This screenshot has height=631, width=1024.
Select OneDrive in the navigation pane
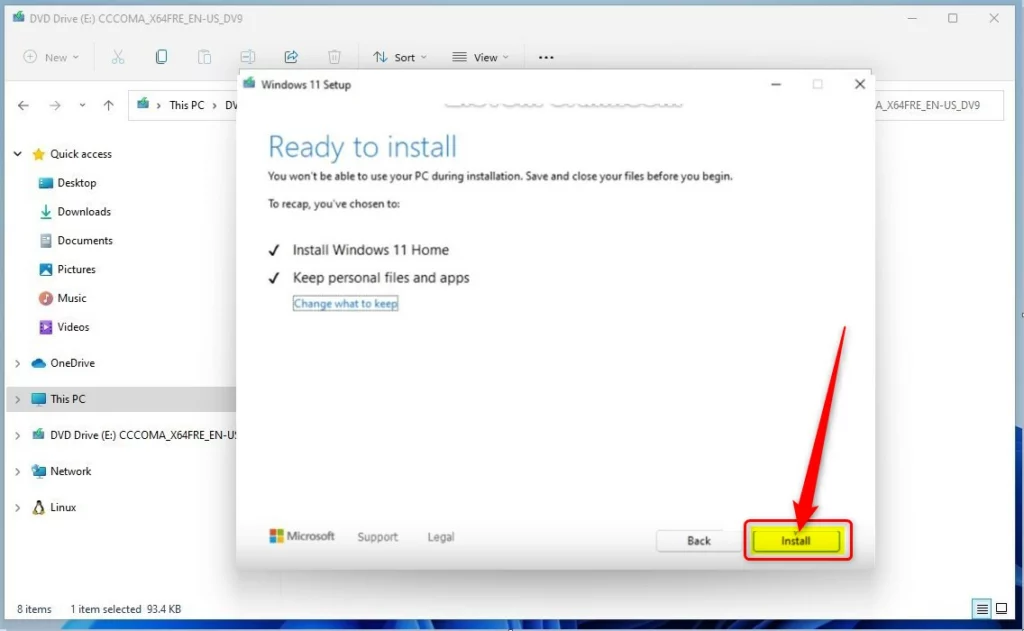pos(72,363)
